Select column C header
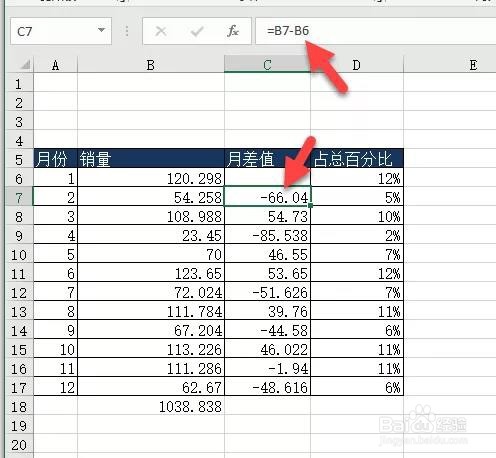 pos(267,64)
